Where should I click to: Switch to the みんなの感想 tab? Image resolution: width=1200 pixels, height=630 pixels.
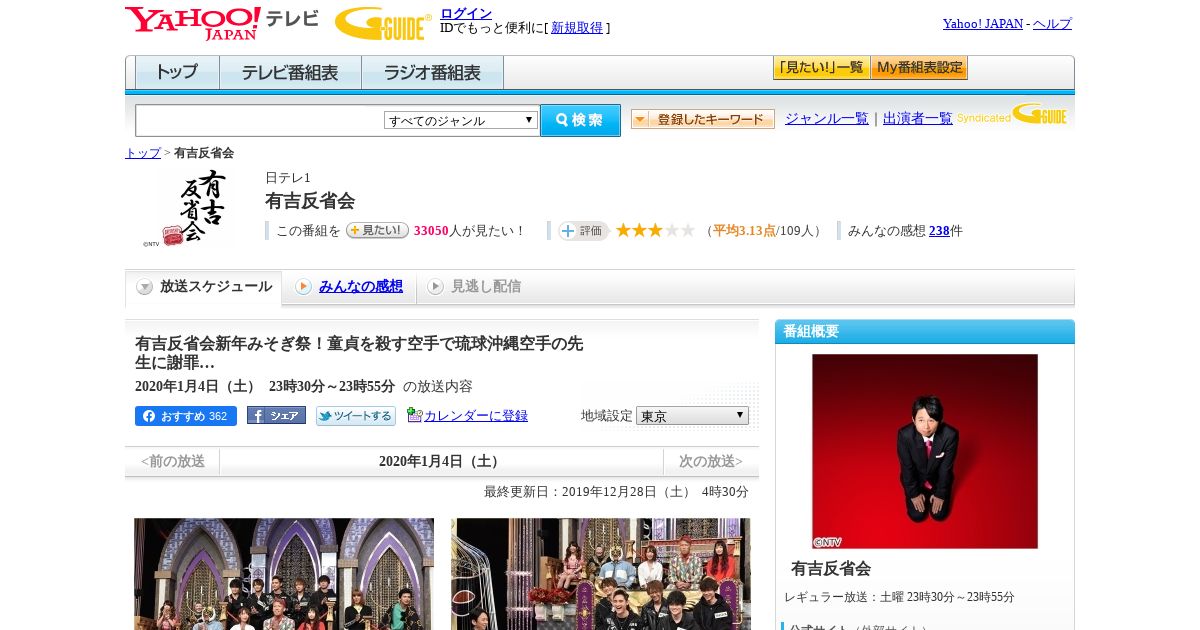point(361,287)
